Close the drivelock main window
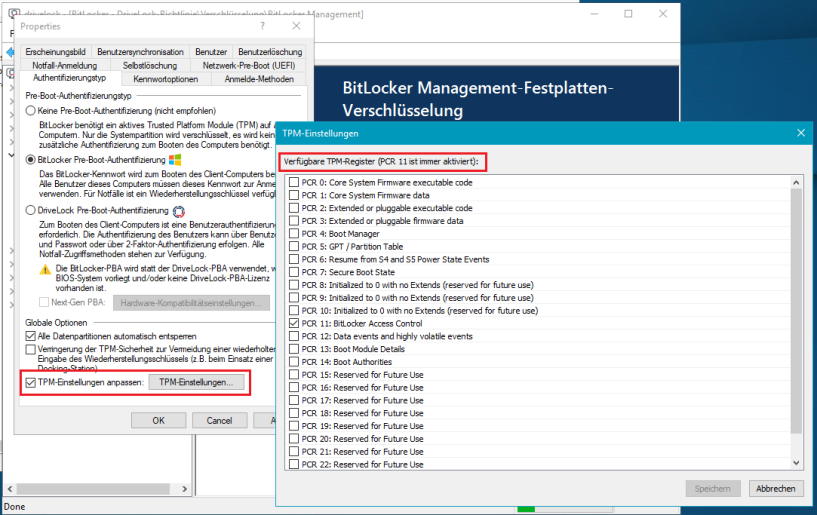817x515 pixels. click(663, 14)
